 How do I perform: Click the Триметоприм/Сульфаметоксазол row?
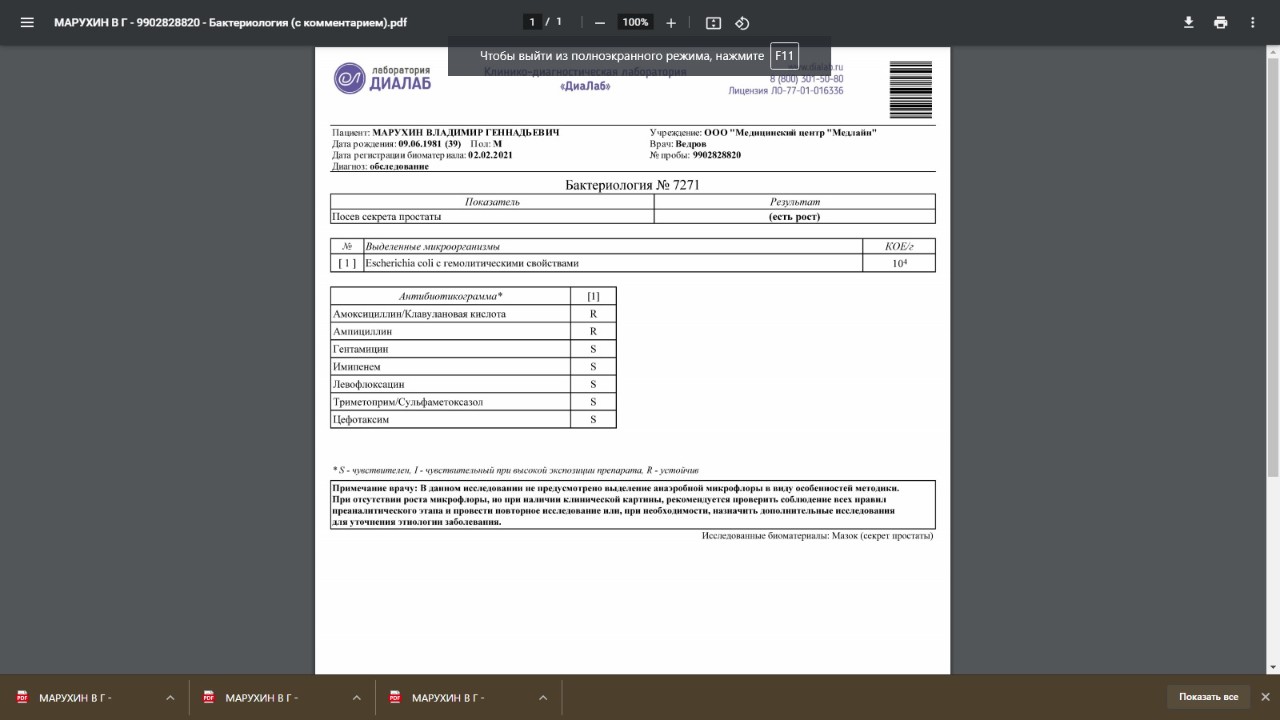pyautogui.click(x=473, y=402)
